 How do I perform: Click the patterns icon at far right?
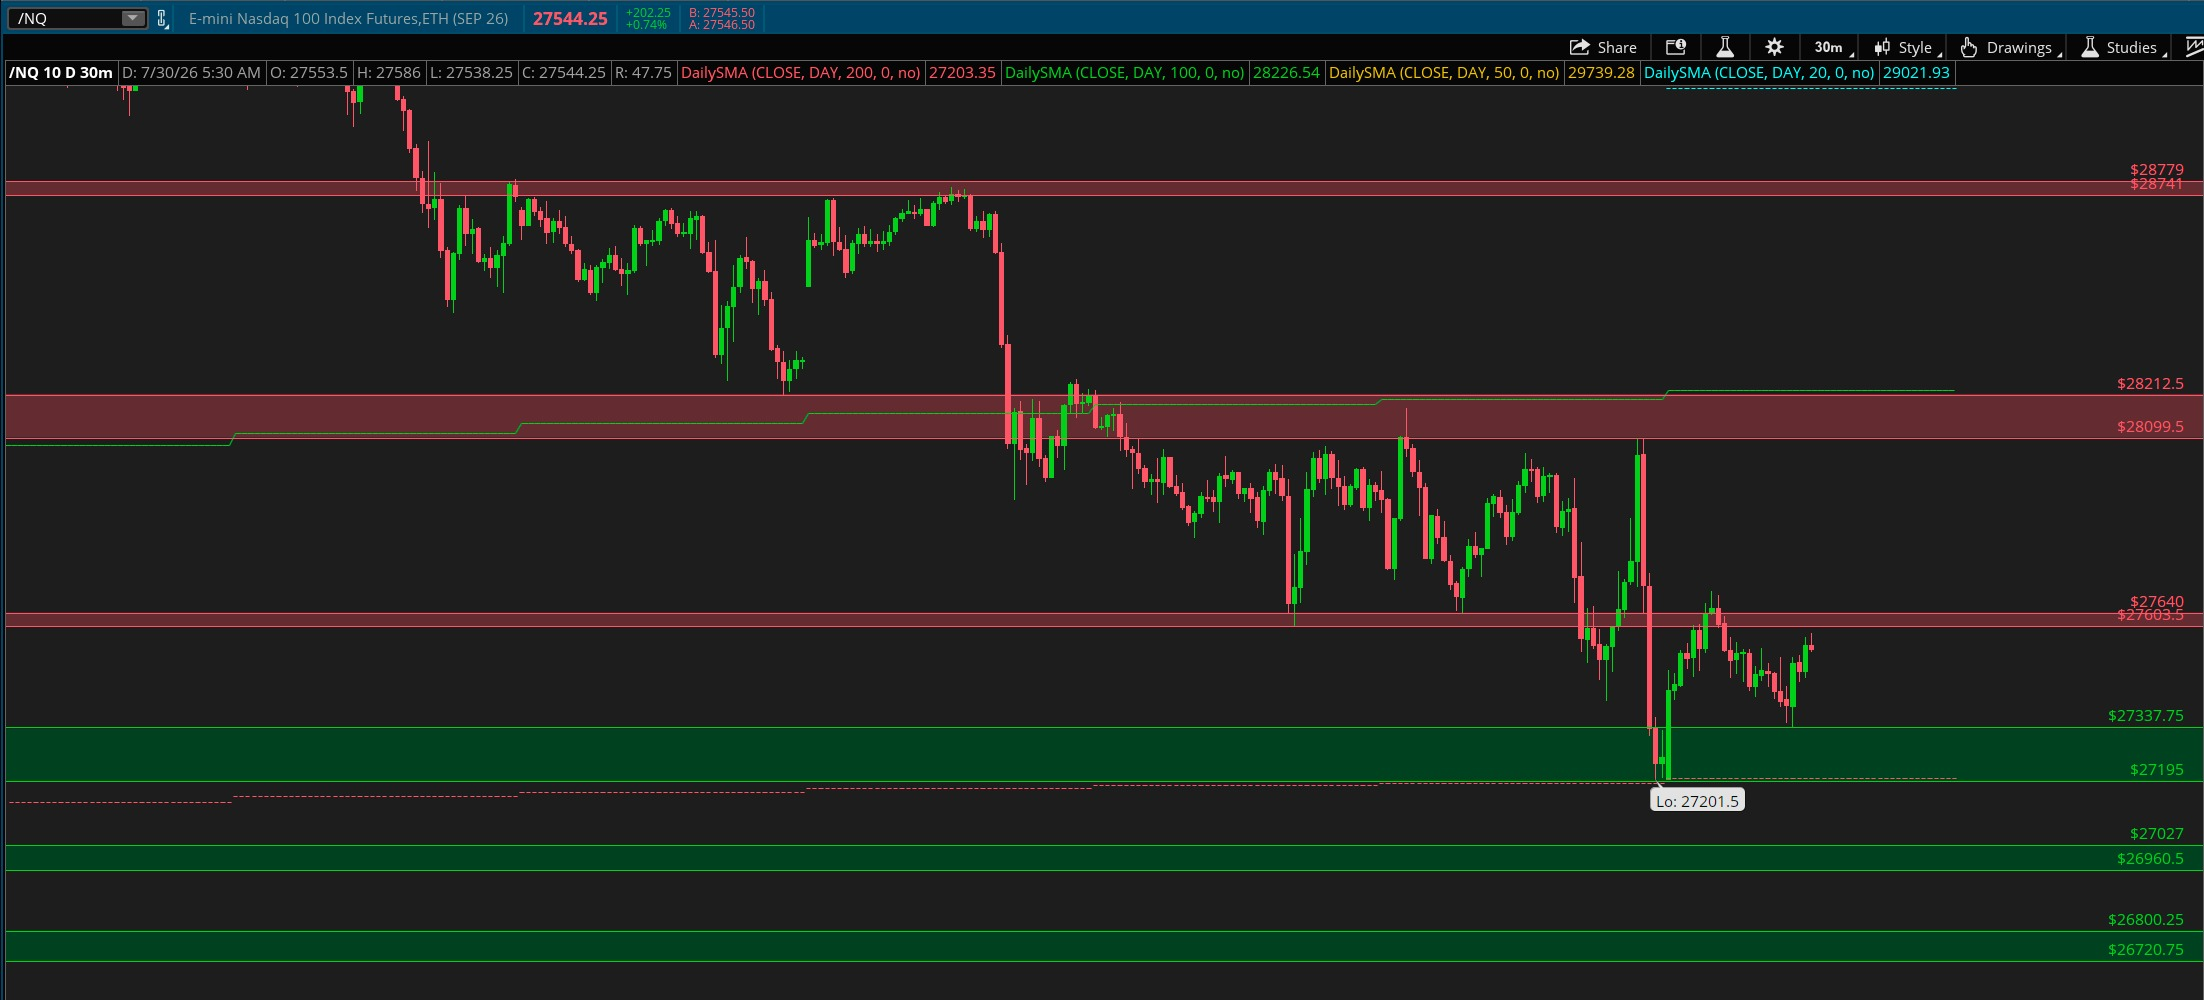(2194, 47)
